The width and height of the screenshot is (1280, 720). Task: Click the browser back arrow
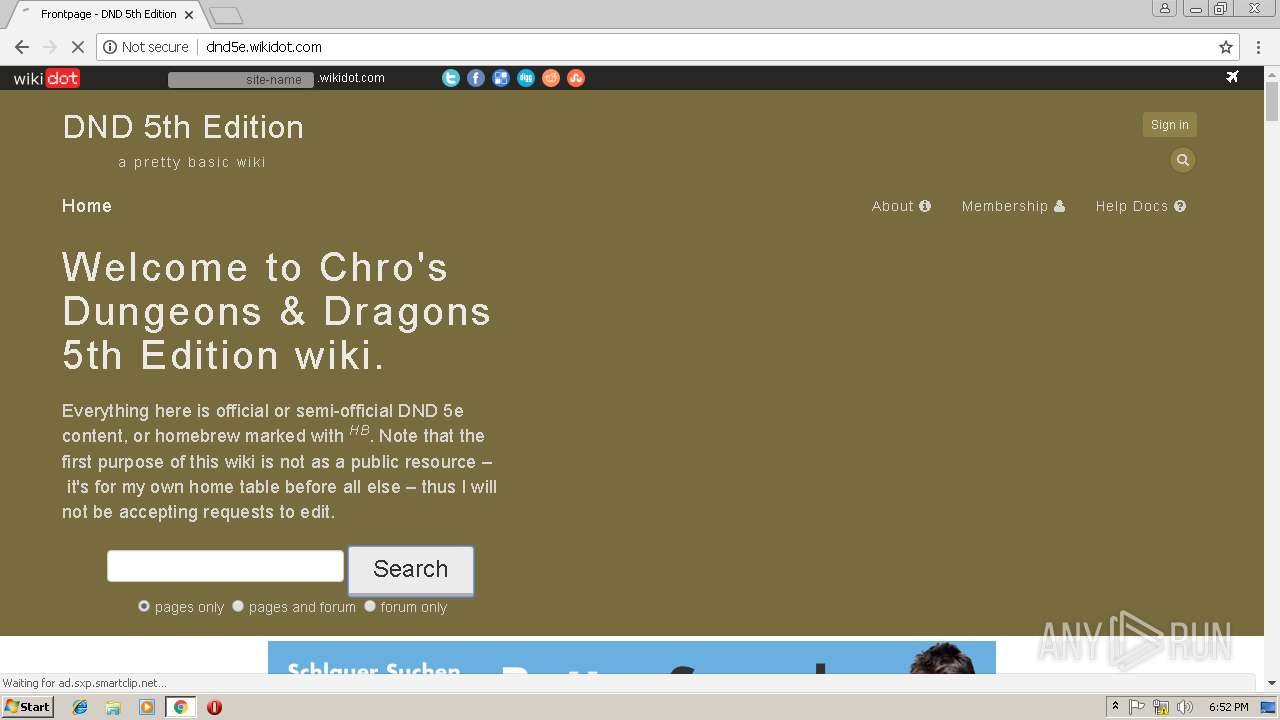(x=22, y=47)
